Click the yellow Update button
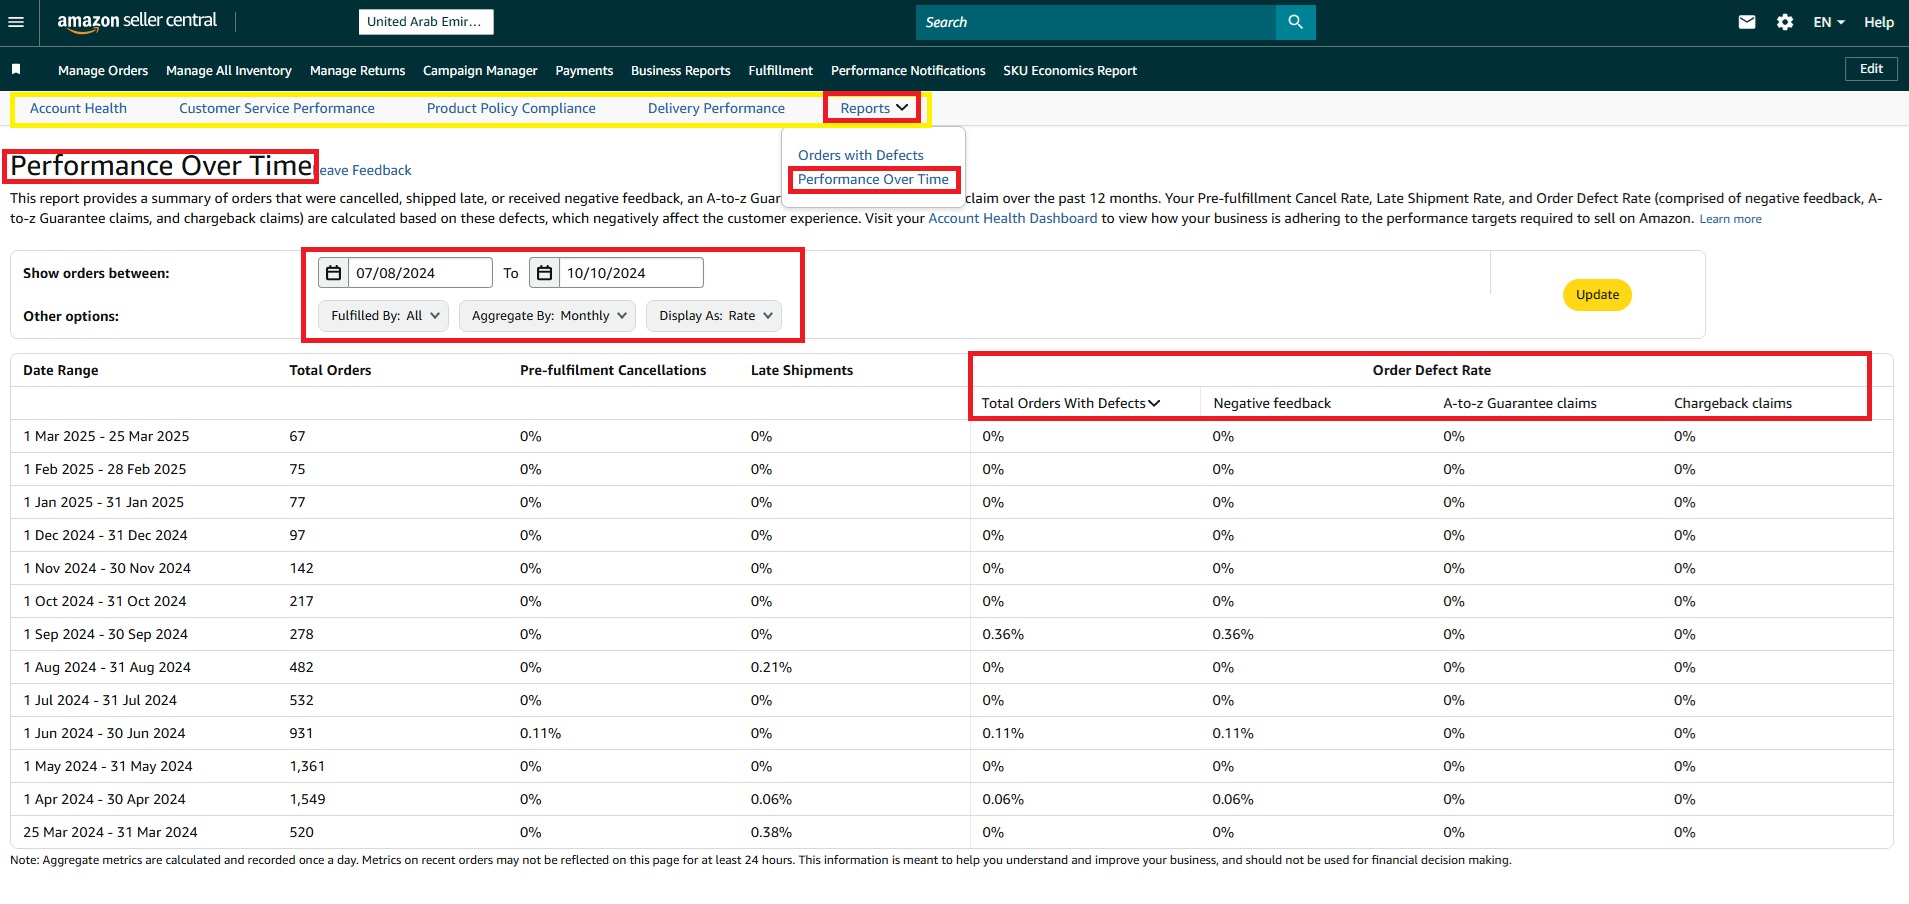1909x904 pixels. (1597, 294)
